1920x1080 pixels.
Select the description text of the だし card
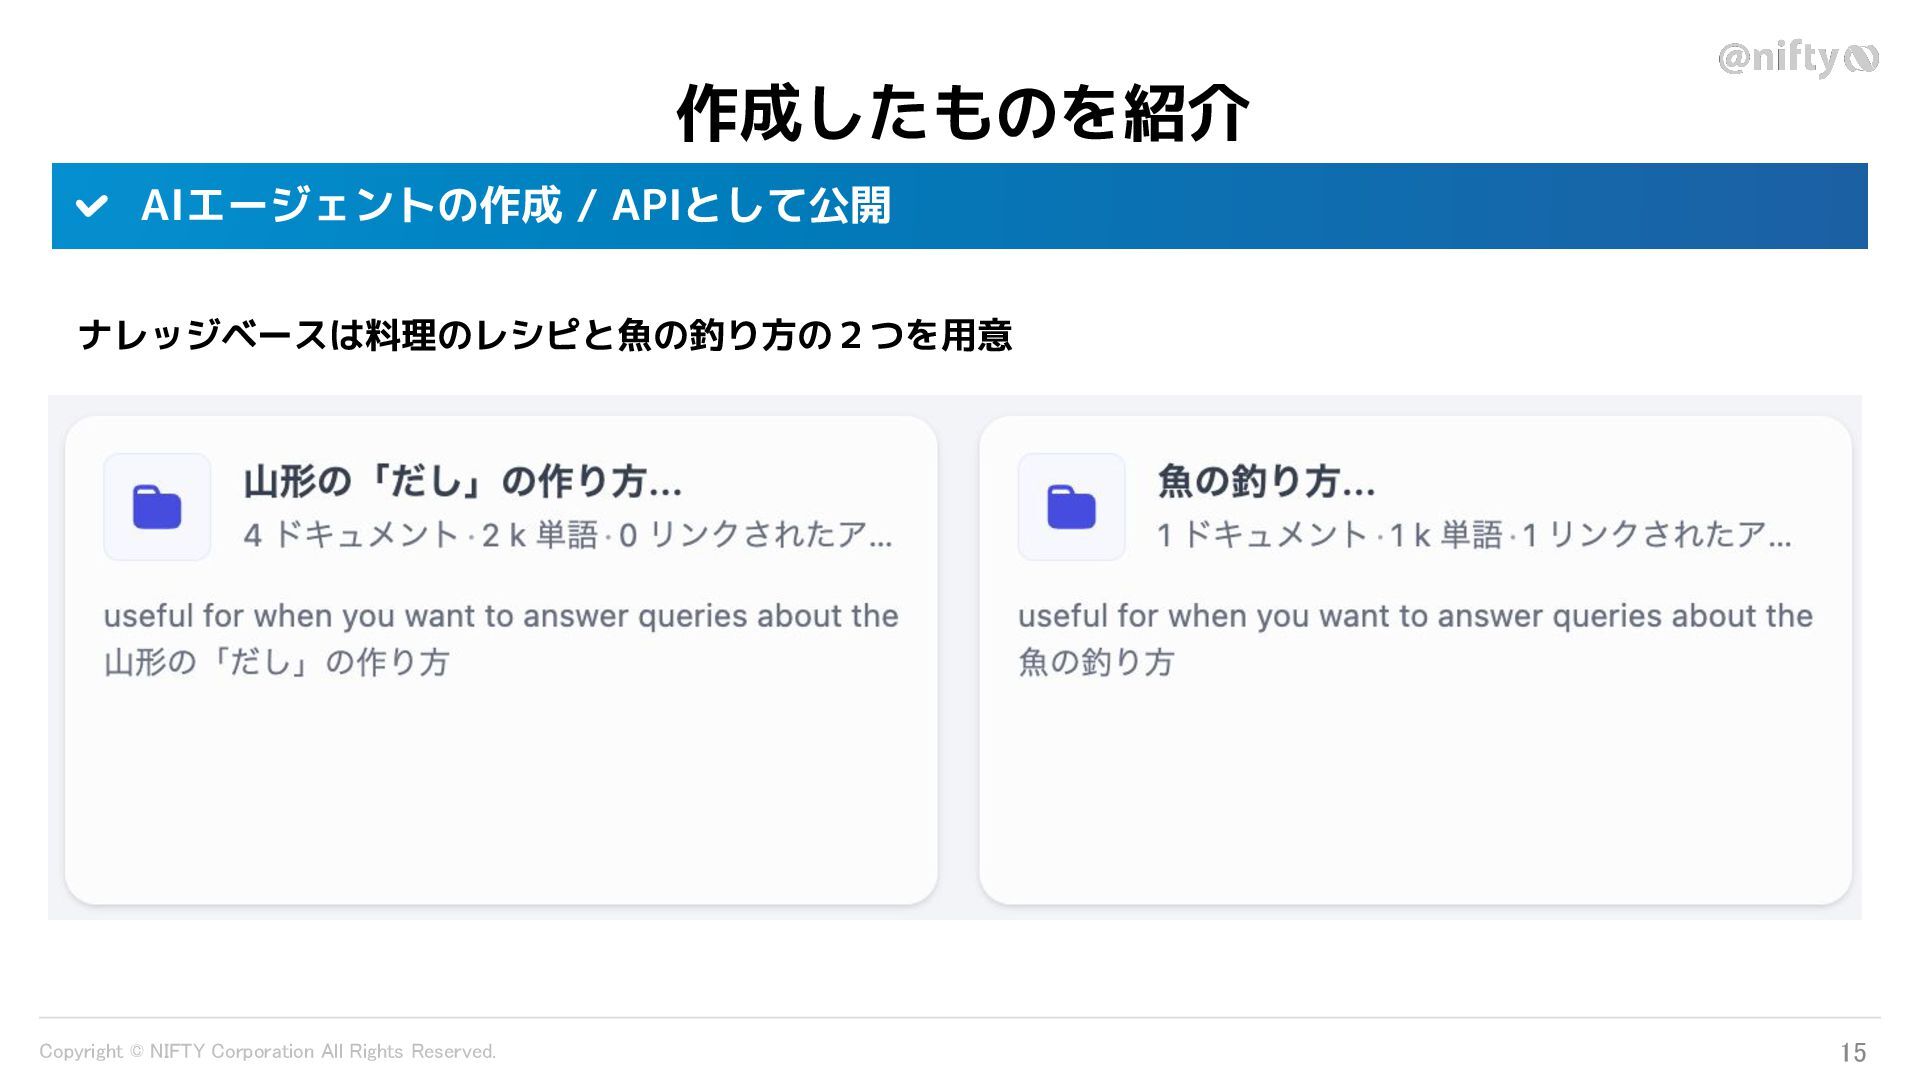coord(500,617)
